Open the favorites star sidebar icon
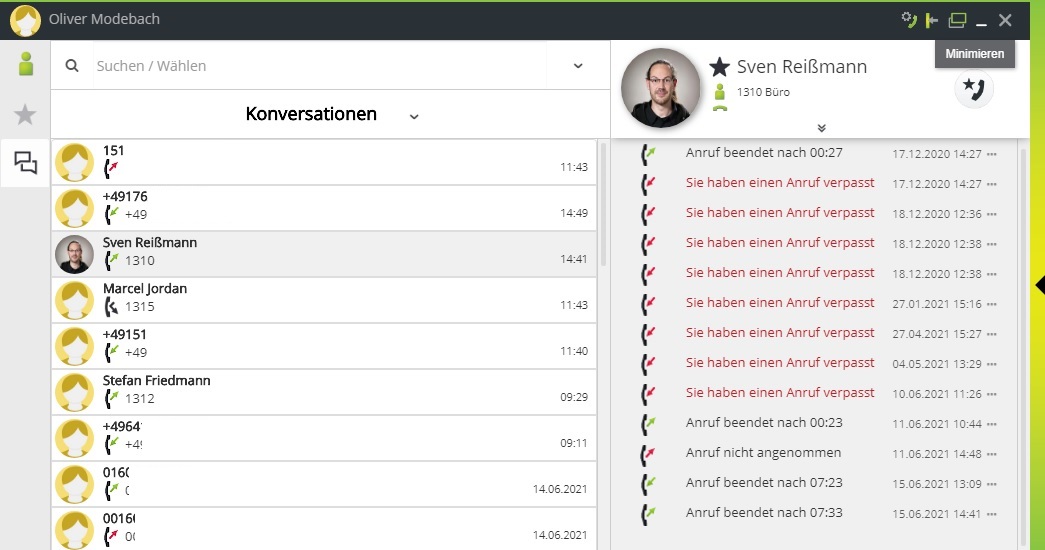Image resolution: width=1045 pixels, height=550 pixels. (26, 115)
